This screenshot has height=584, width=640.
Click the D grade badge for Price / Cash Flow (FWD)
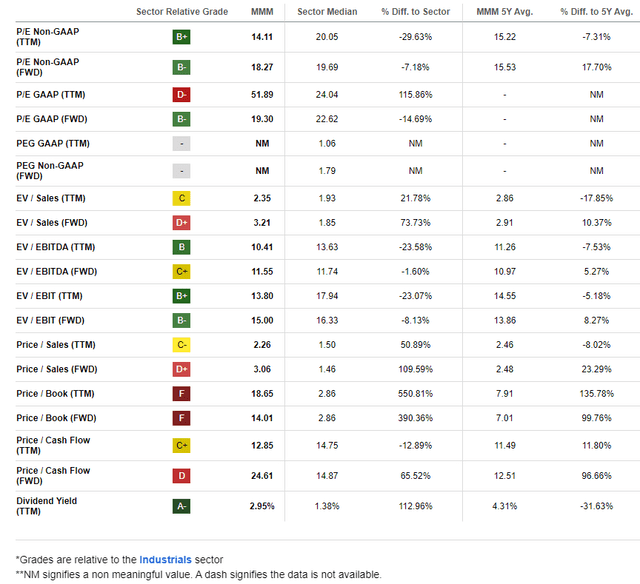[181, 476]
